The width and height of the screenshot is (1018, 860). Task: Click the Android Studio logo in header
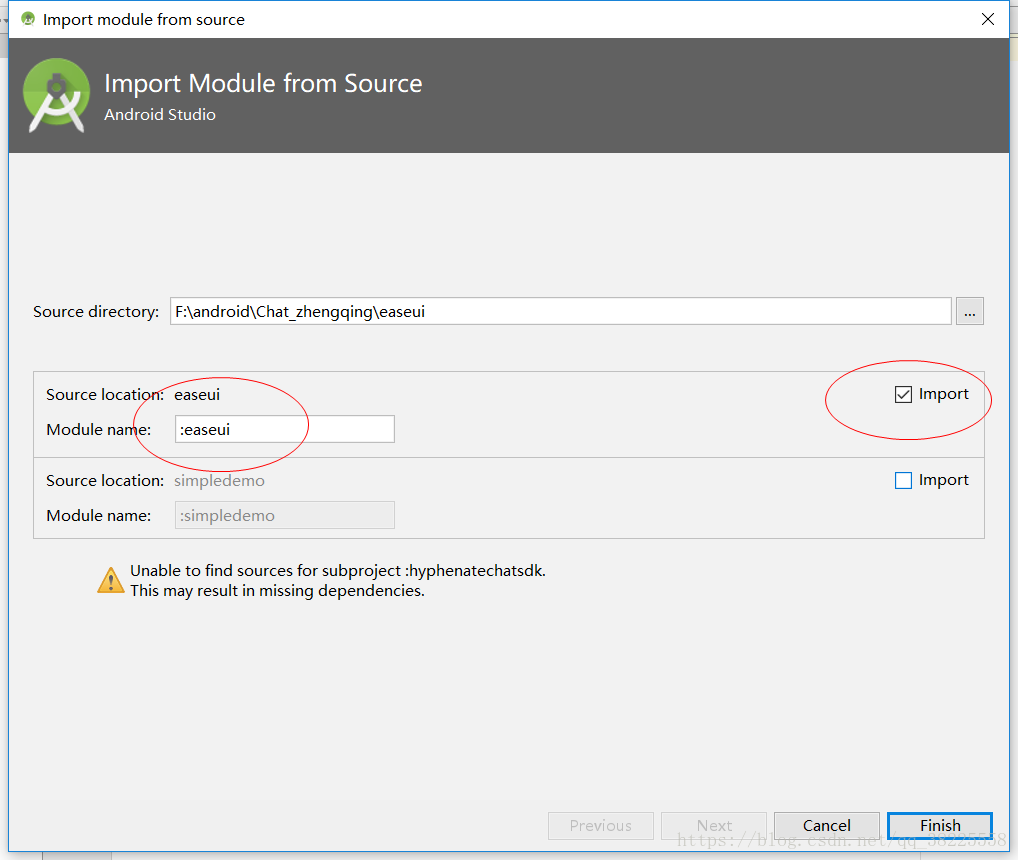tap(56, 95)
